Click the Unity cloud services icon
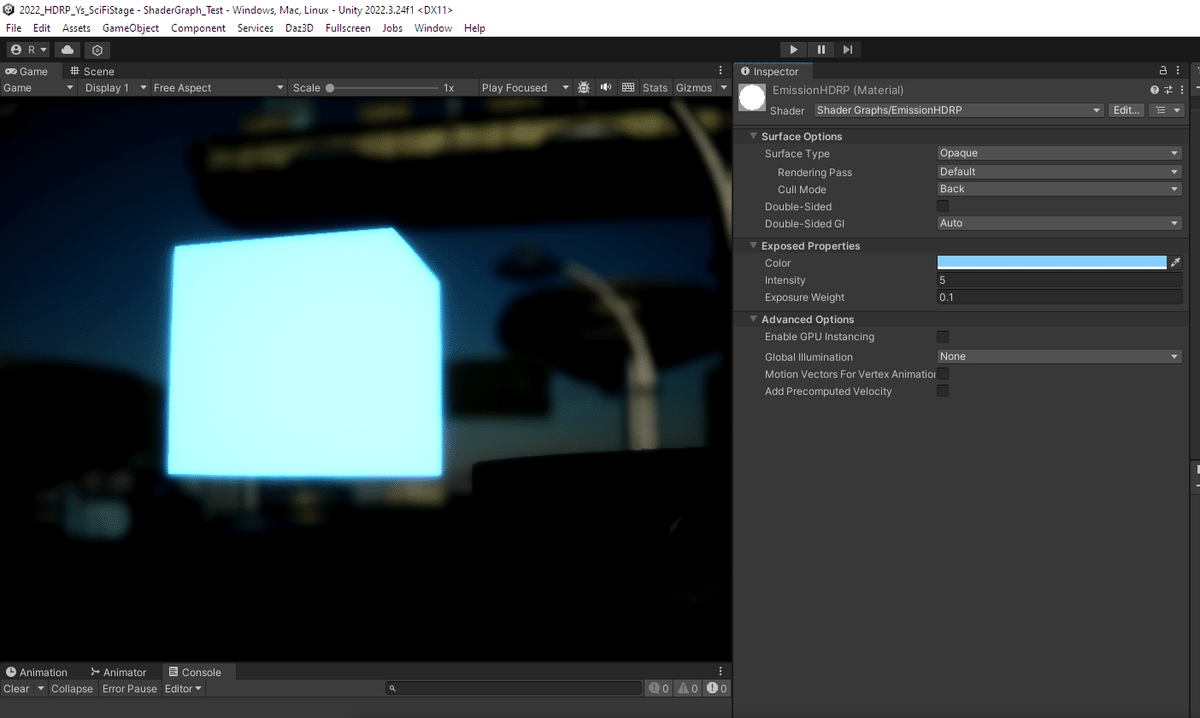 (66, 48)
